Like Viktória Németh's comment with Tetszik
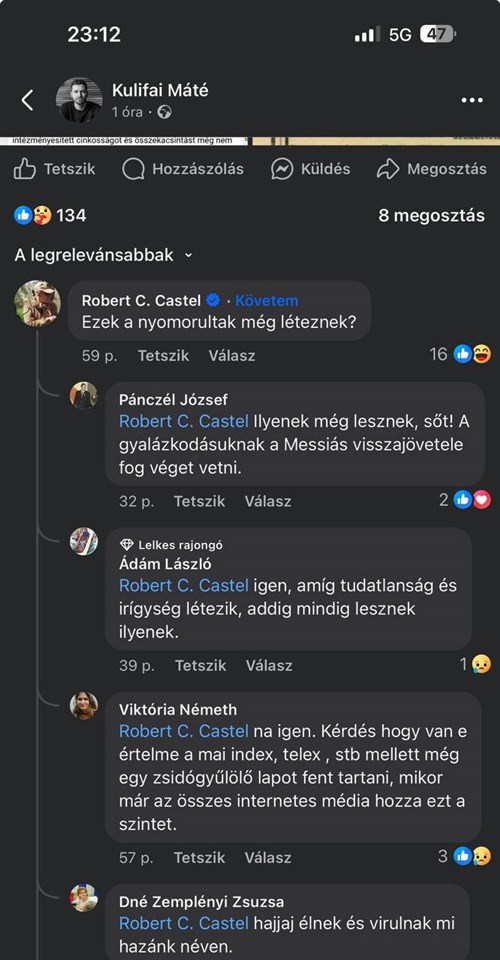The height and width of the screenshot is (960, 500). (200, 858)
